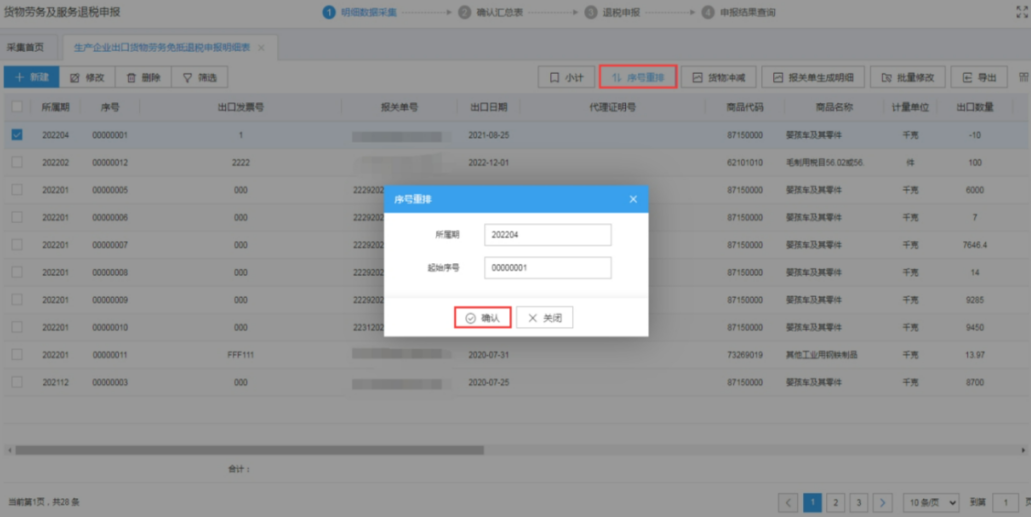This screenshot has height=517, width=1031.
Task: Select page 1 in pagination
Action: coord(812,503)
